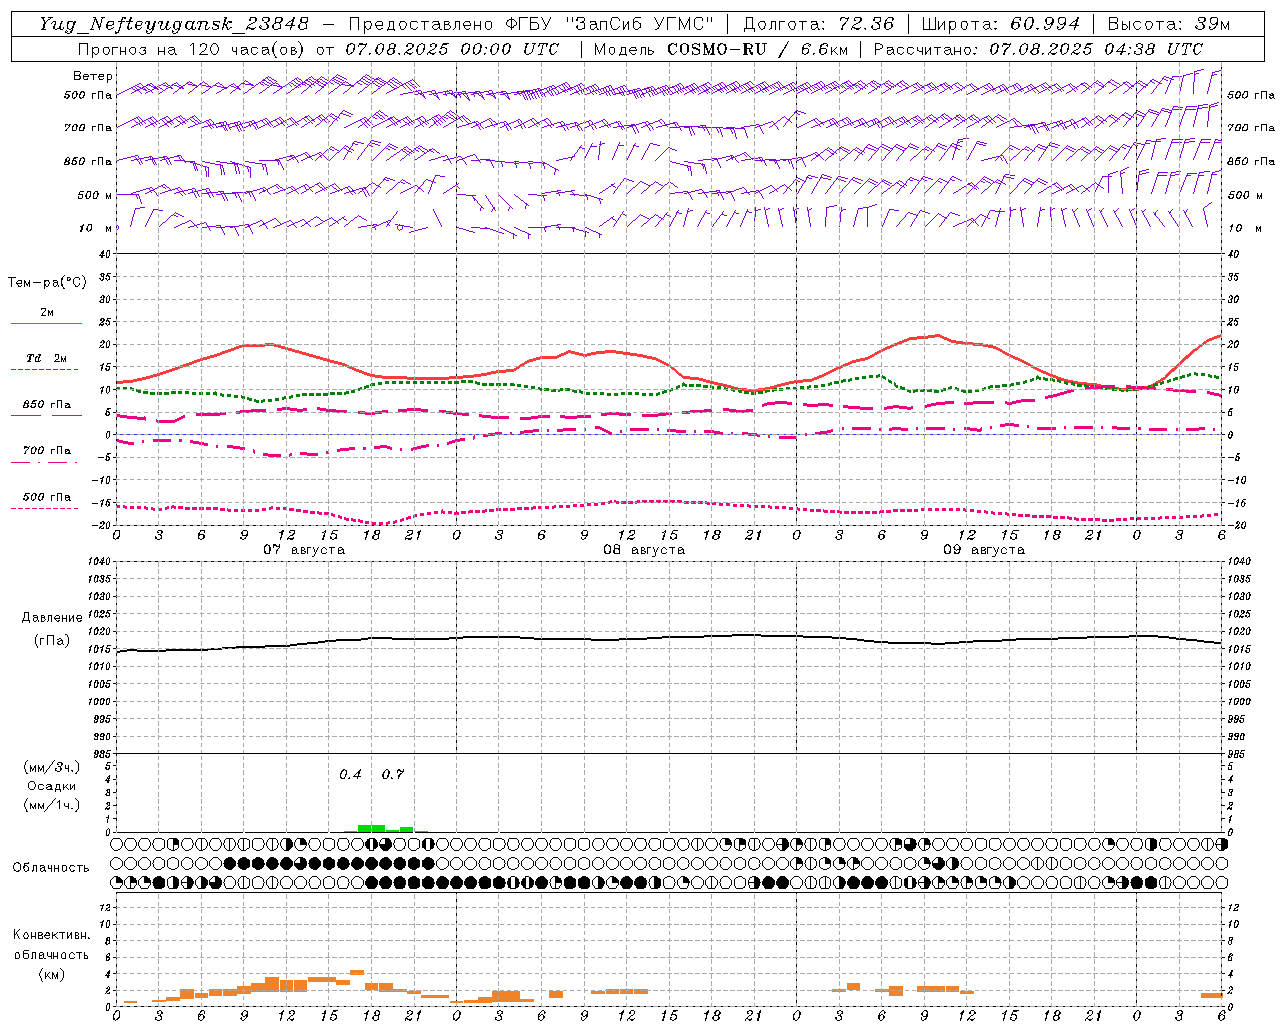Click the 'Широта: 60.994' latitude value
1280x1024 pixels.
tap(1000, 24)
